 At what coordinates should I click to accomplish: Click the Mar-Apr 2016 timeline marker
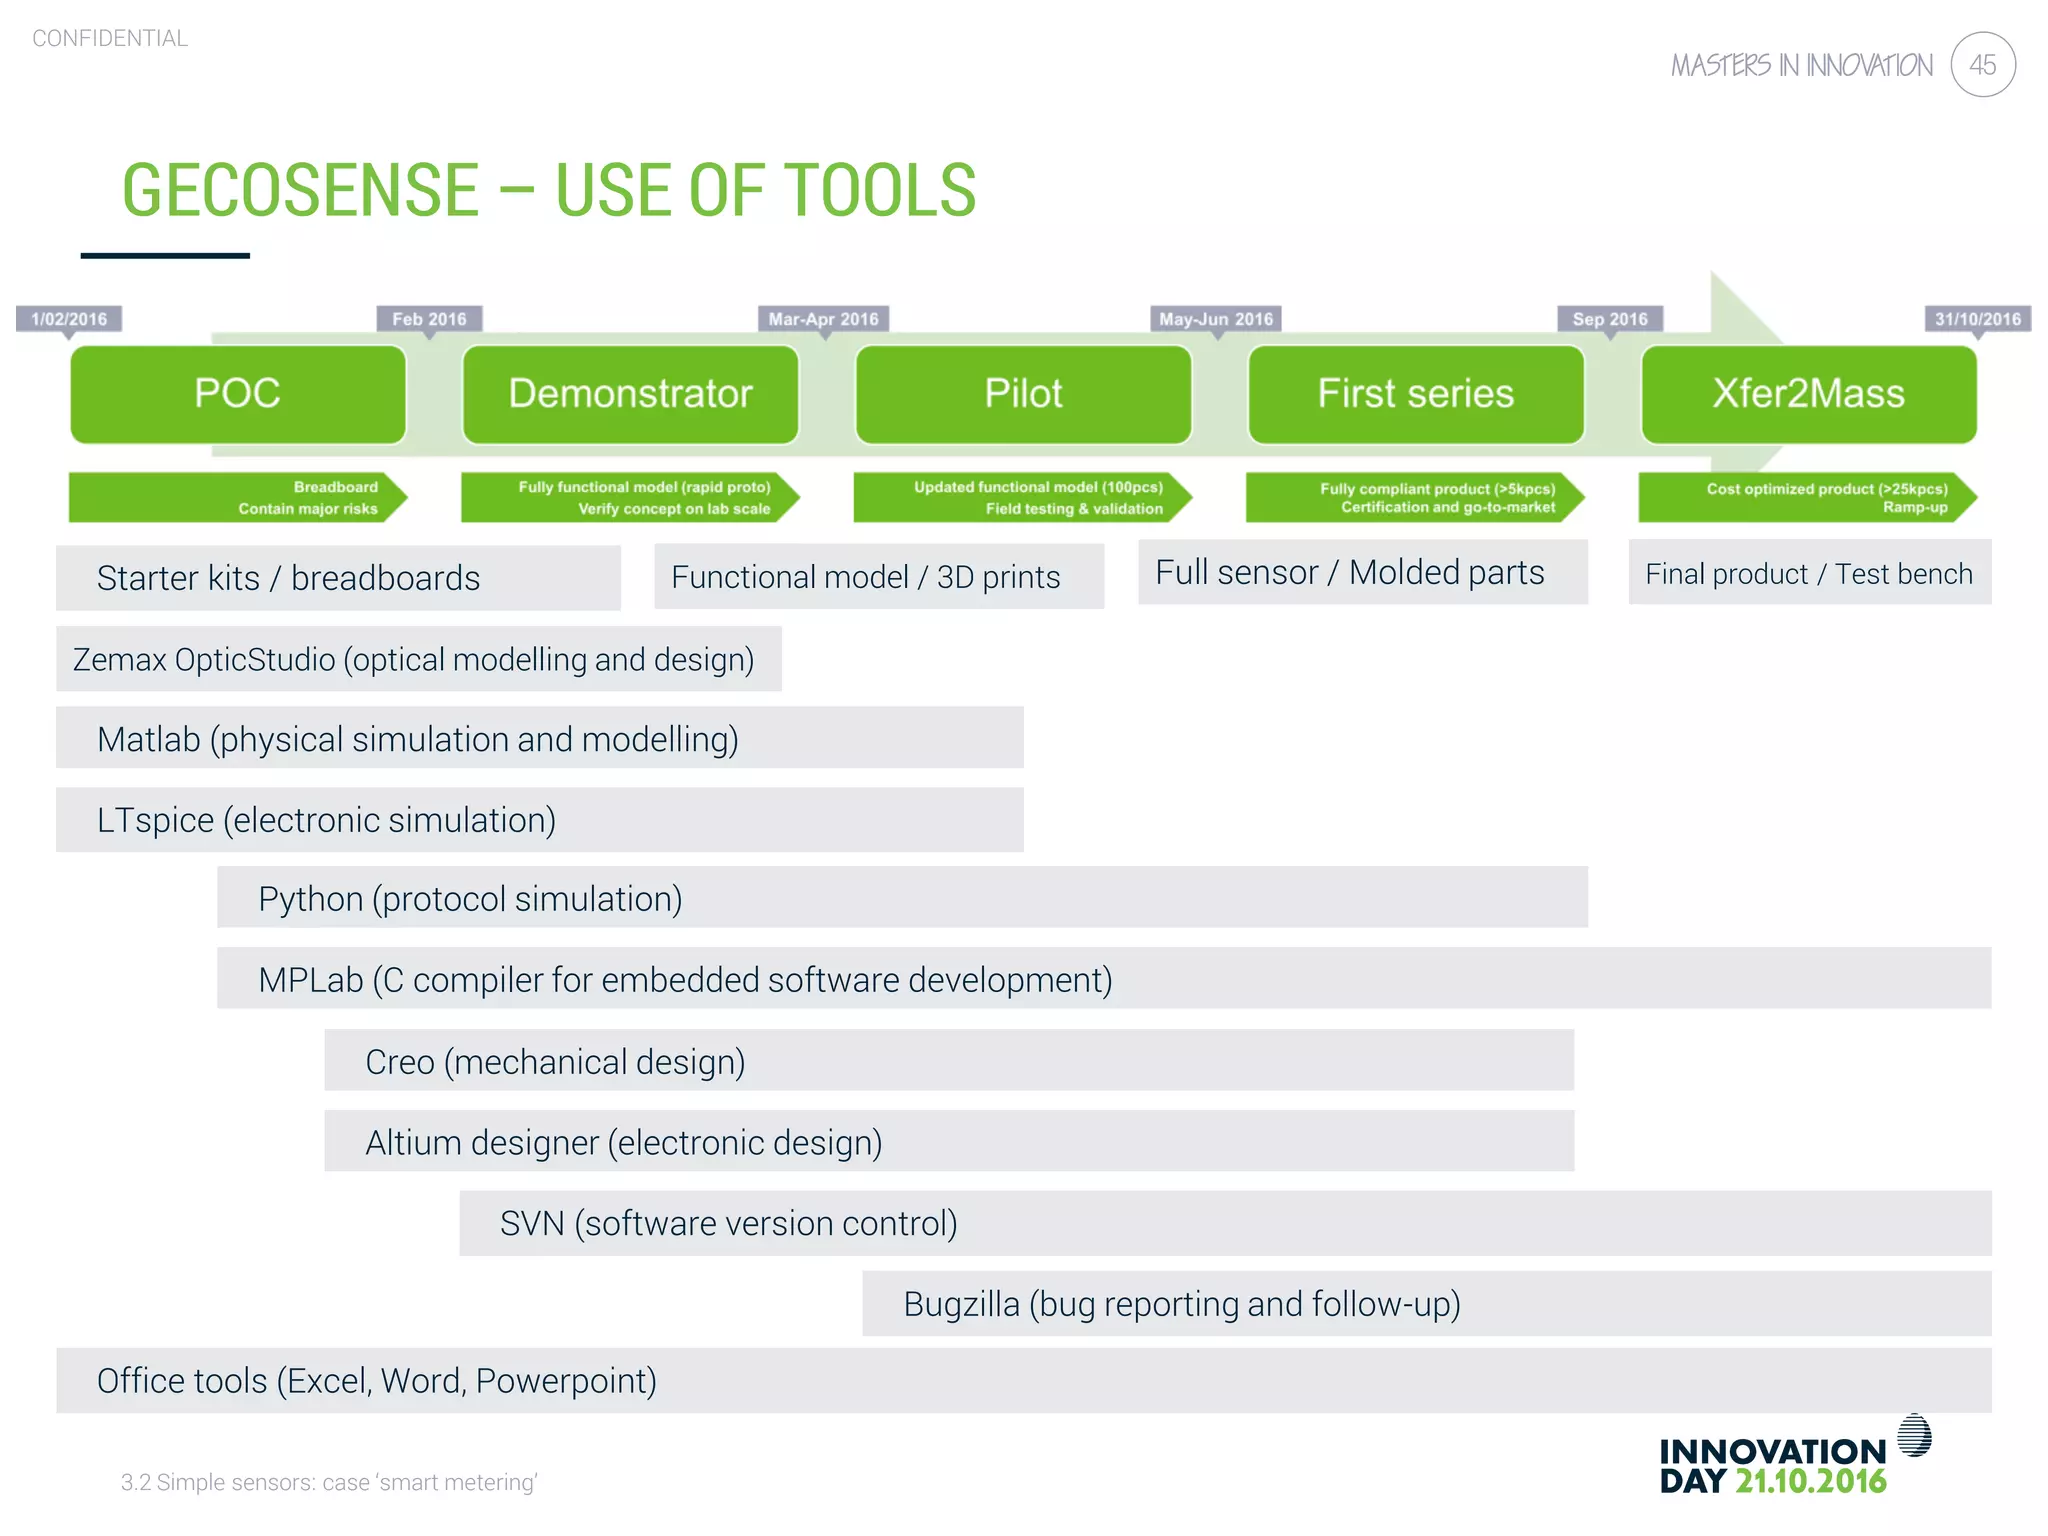(823, 319)
